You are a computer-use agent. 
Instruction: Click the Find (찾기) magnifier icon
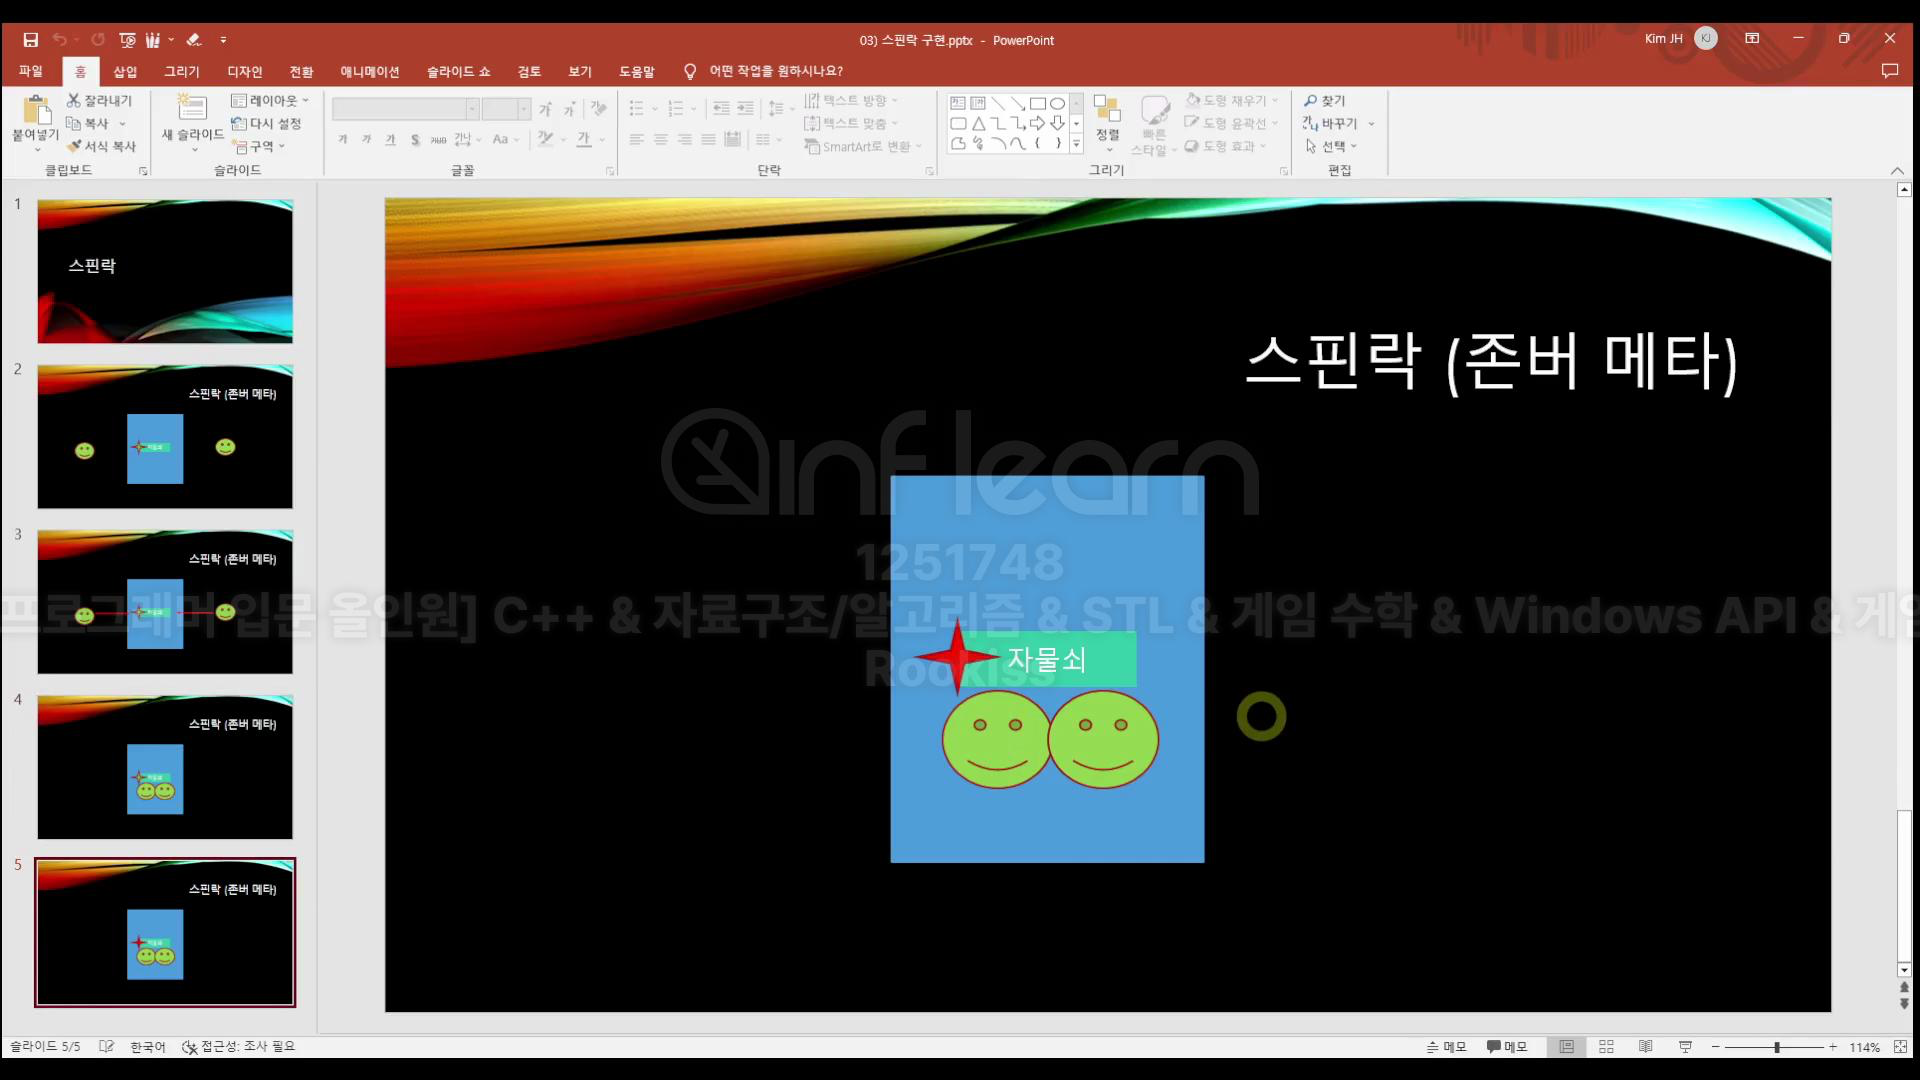(1310, 101)
